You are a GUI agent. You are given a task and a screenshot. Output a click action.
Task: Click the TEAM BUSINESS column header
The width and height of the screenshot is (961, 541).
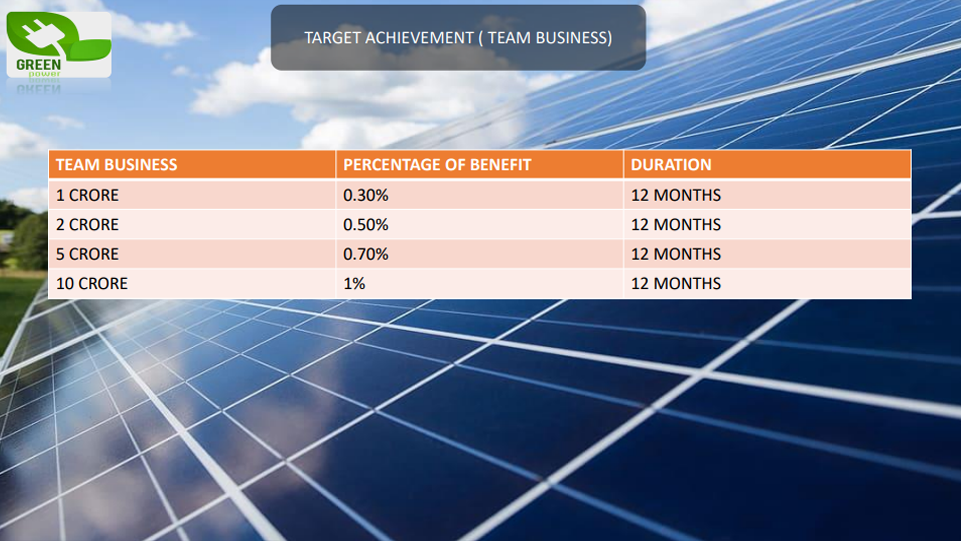116,165
